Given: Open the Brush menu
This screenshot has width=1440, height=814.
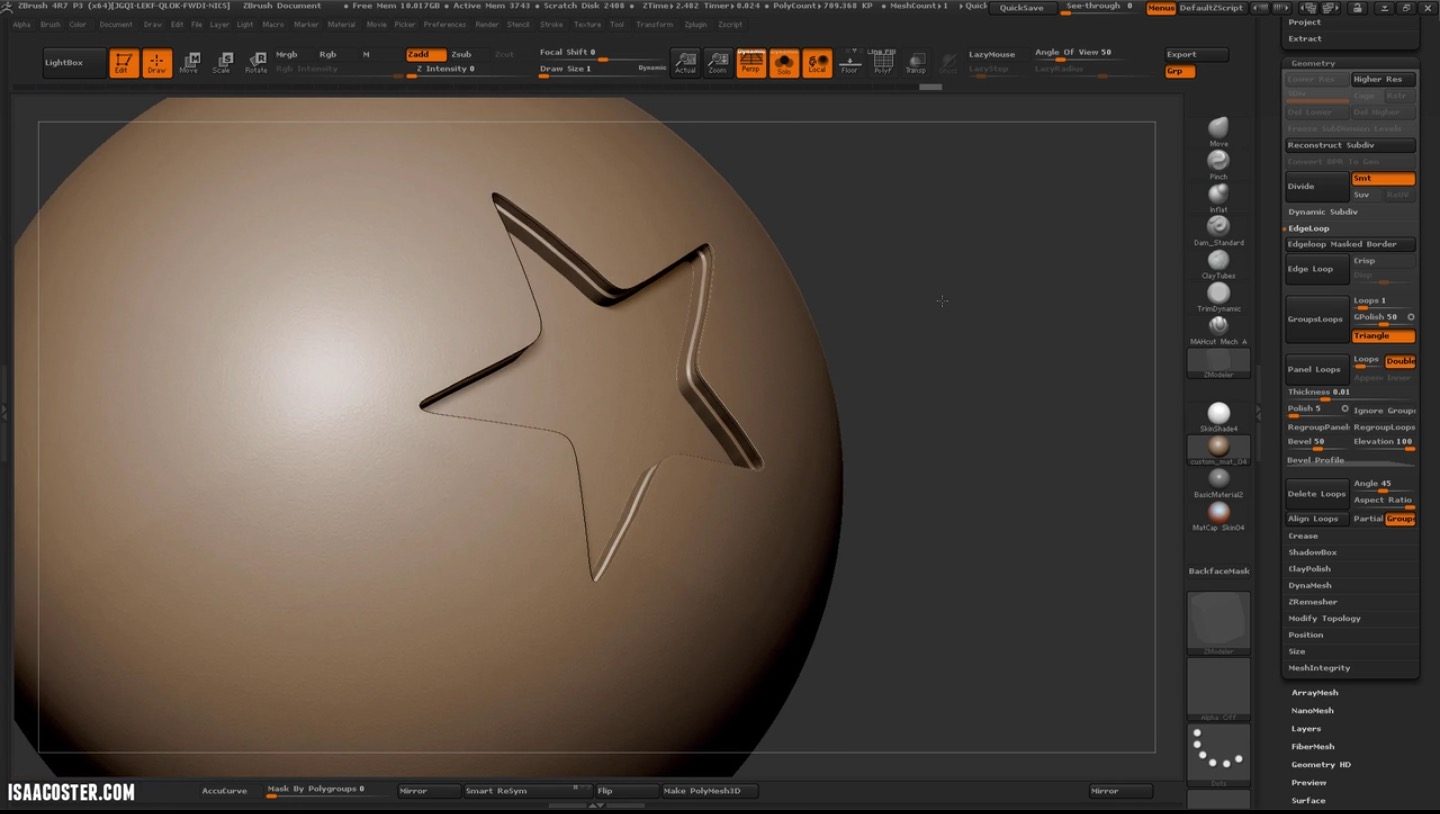Looking at the screenshot, I should click(x=50, y=24).
